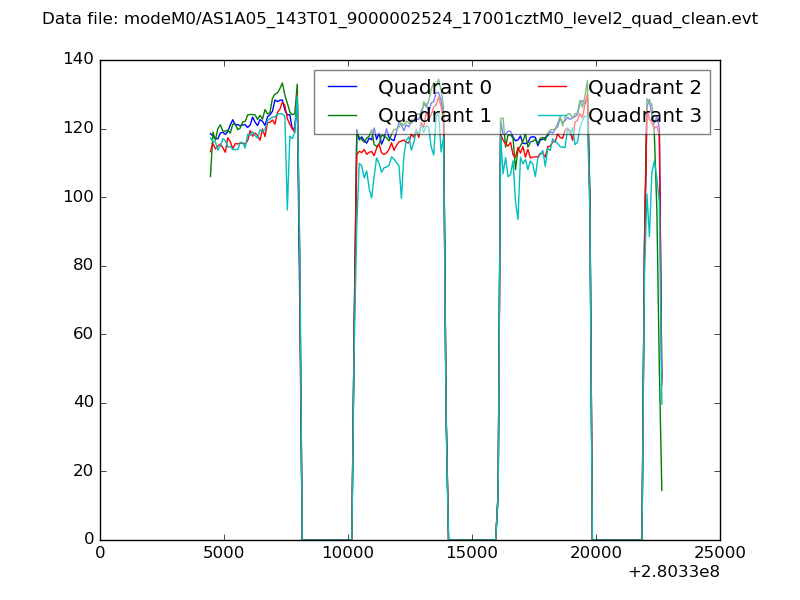Screen dimensions: 800x600
Task: Click the green Quadrant 1 legend line
Action: point(343,116)
